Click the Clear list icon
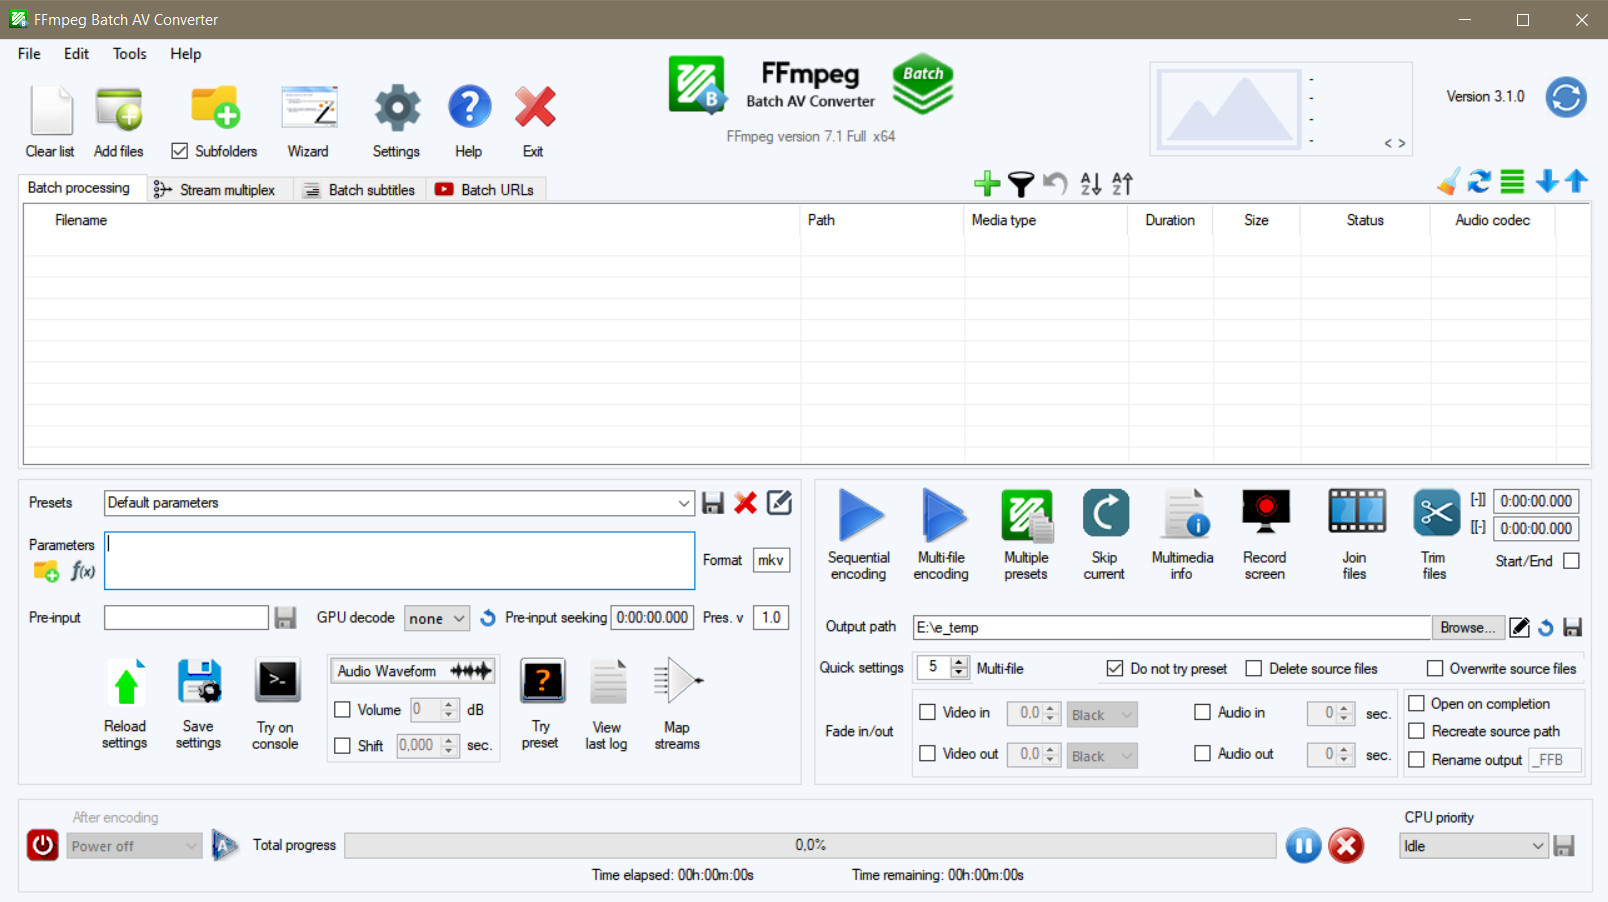 point(51,109)
